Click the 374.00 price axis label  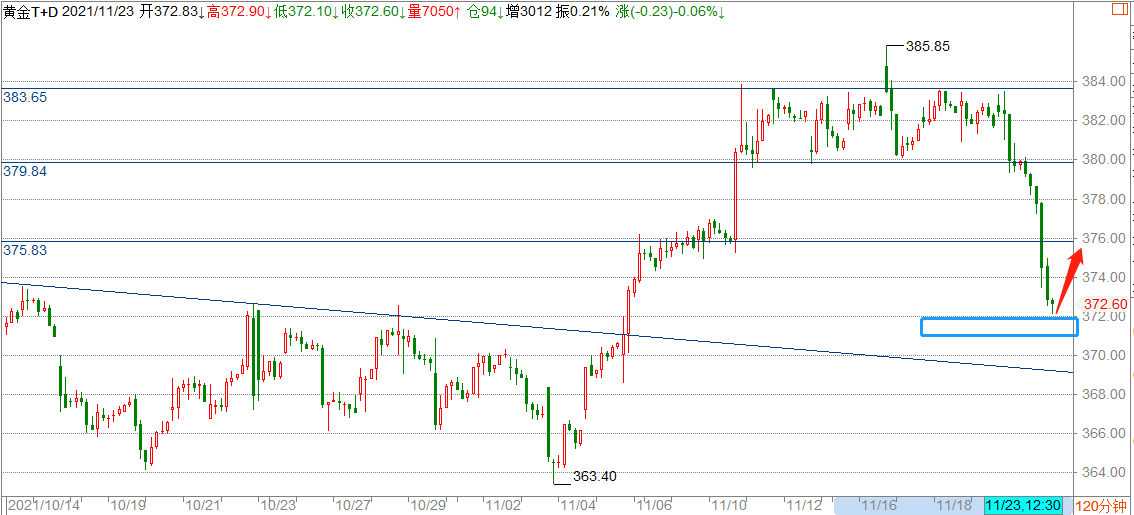point(1104,277)
